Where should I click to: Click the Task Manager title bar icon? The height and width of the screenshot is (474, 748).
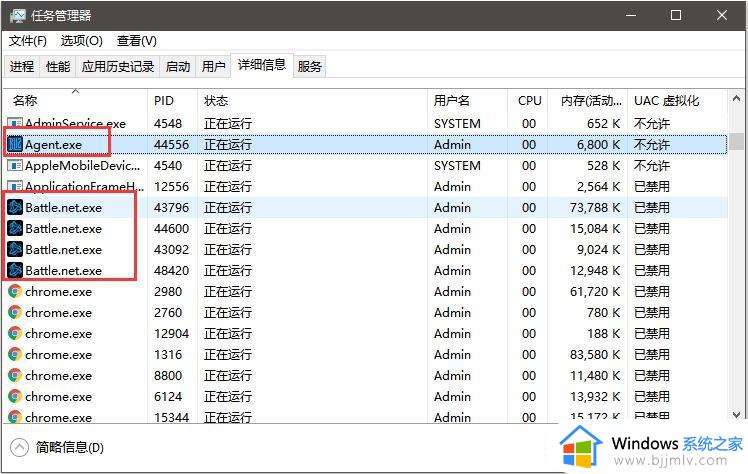pyautogui.click(x=17, y=16)
